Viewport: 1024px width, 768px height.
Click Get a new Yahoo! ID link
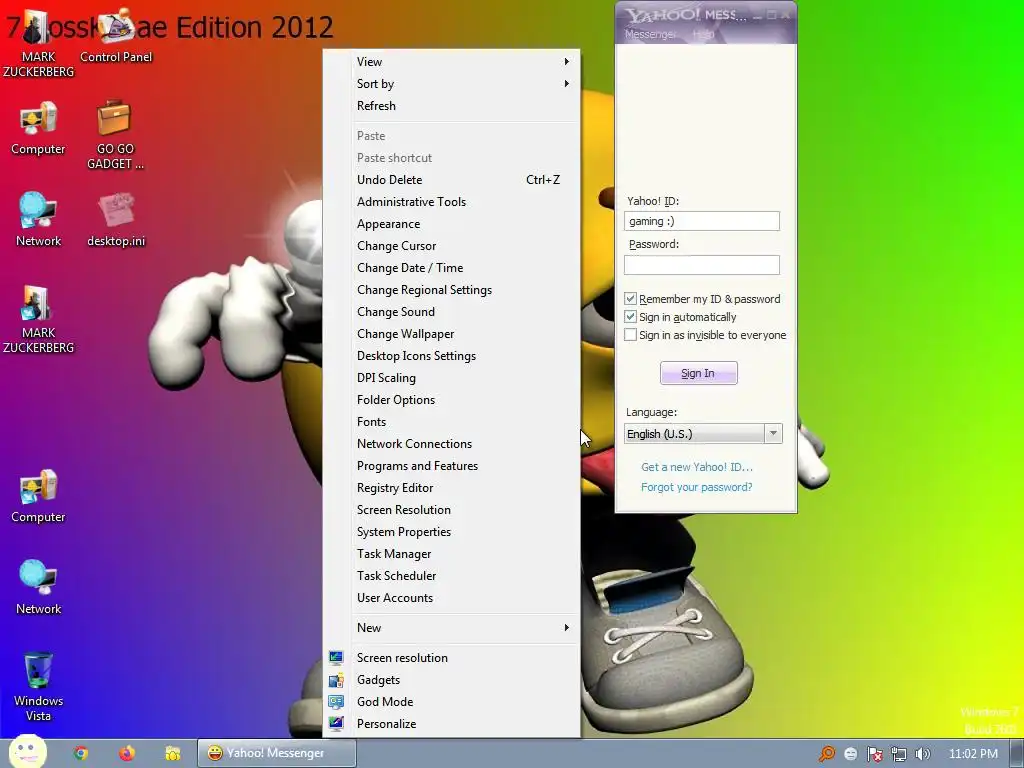tap(697, 467)
